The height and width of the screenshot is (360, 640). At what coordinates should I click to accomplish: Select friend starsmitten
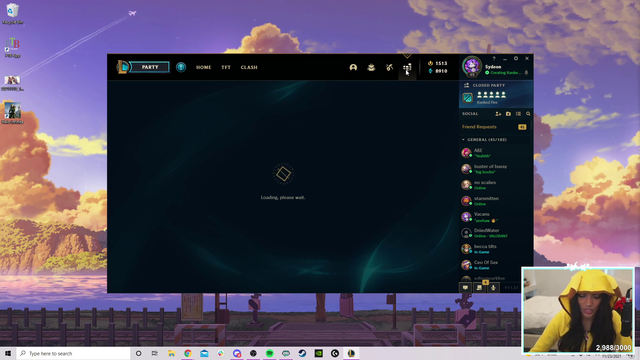coord(495,200)
